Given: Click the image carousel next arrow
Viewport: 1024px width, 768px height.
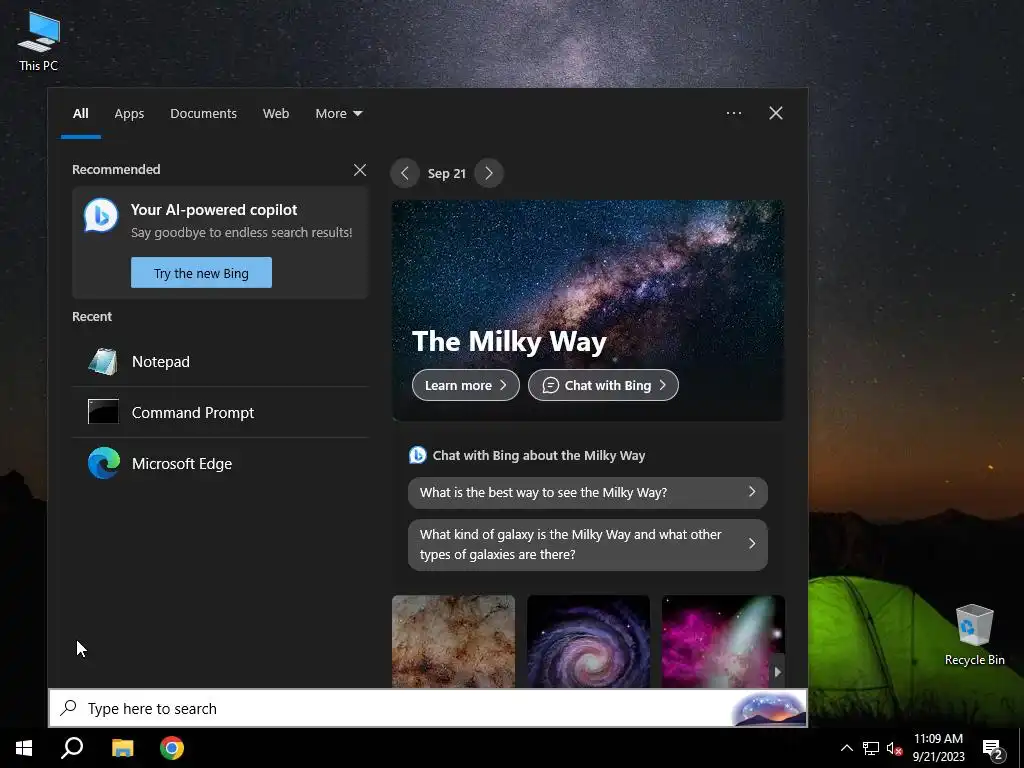Looking at the screenshot, I should click(x=777, y=671).
